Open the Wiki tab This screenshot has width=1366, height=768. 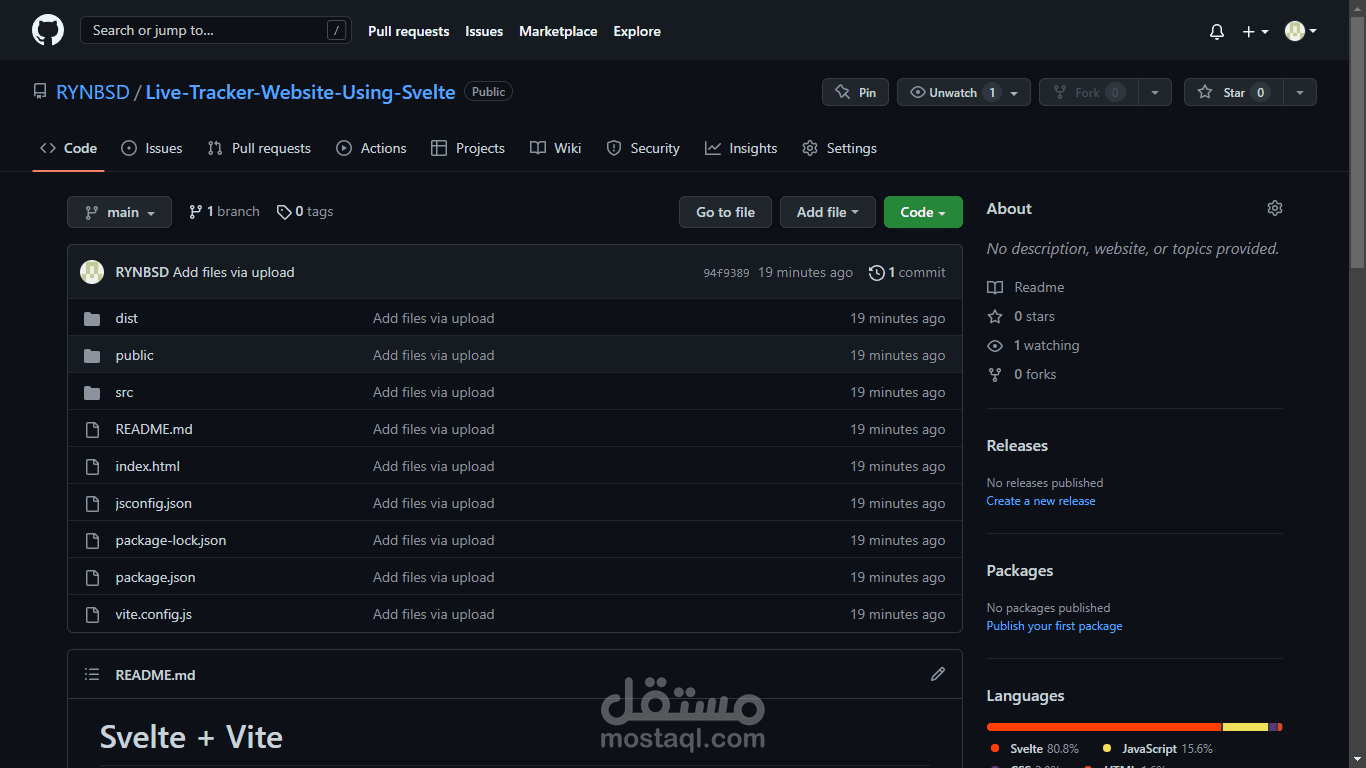(x=555, y=148)
